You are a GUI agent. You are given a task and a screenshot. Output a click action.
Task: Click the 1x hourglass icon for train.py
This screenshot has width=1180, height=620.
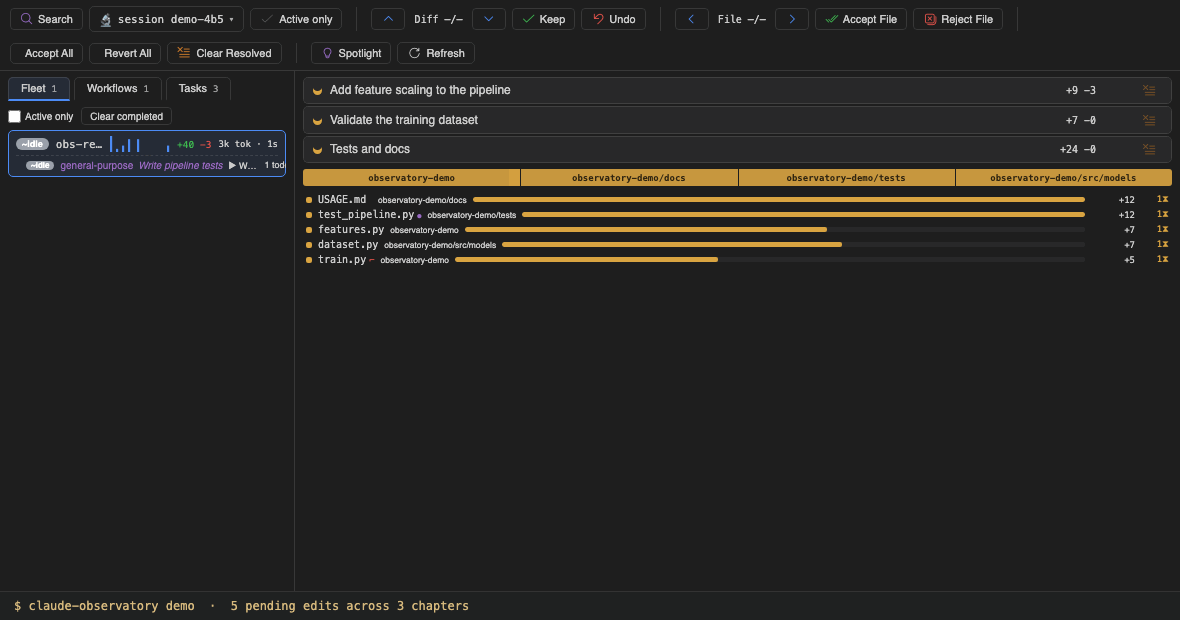tap(1162, 260)
